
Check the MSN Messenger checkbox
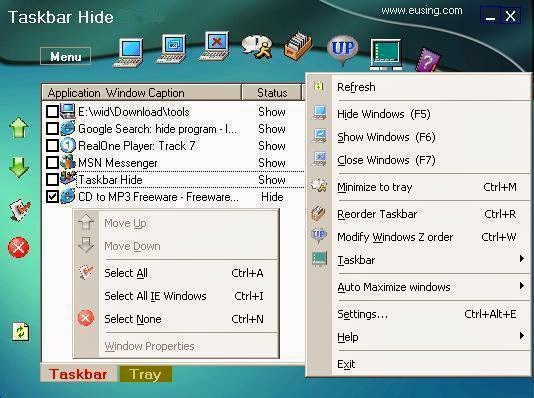[x=52, y=162]
